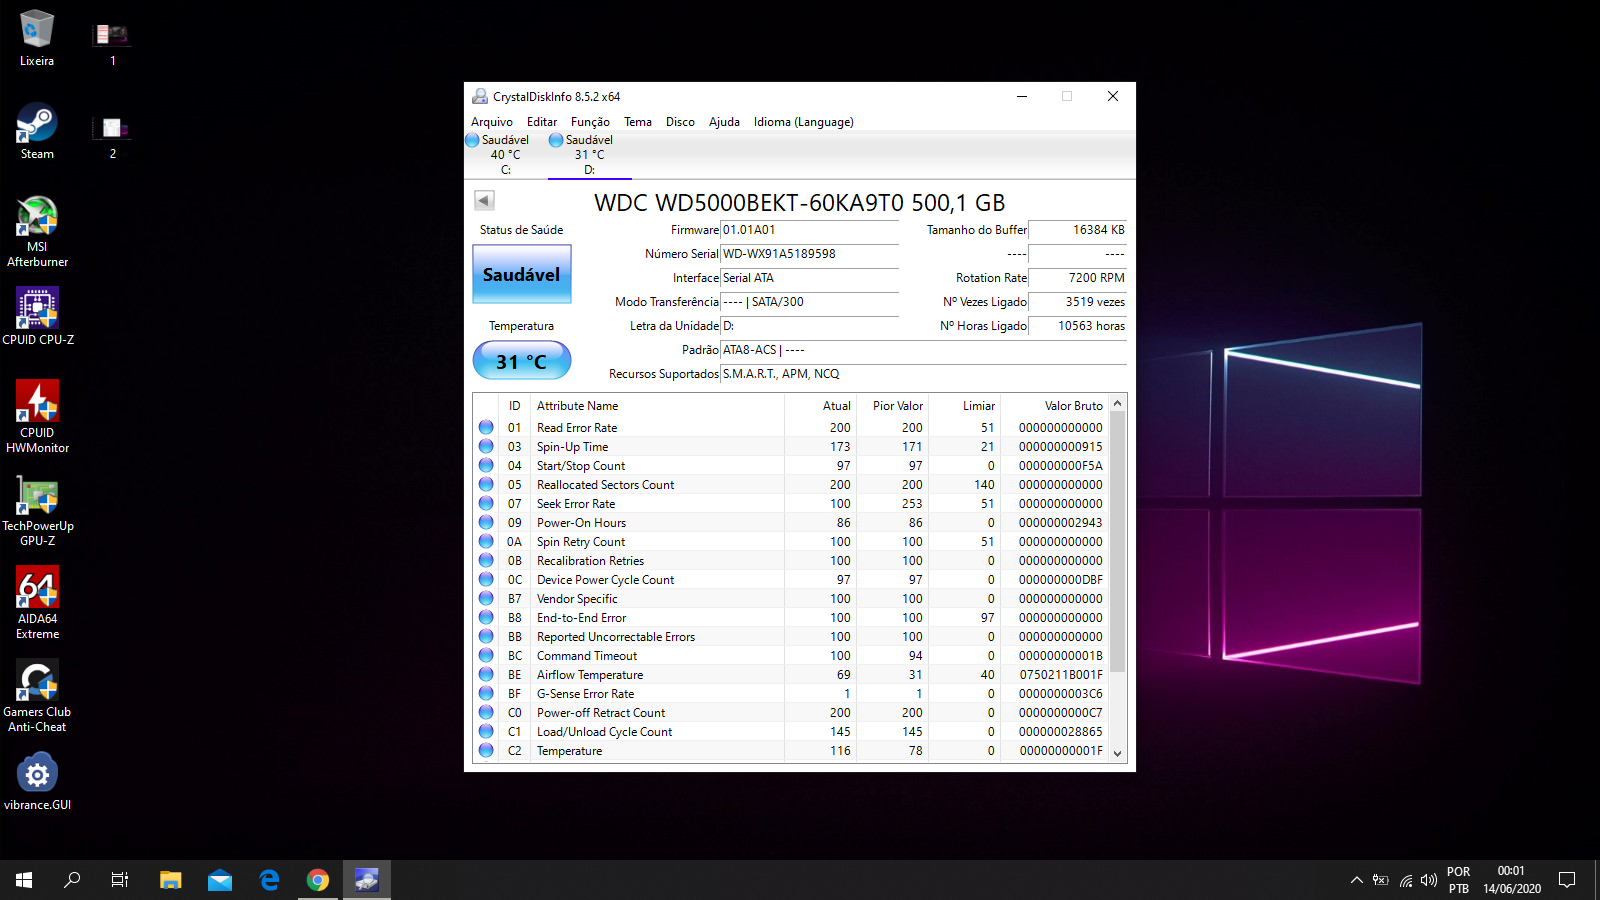
Task: Click status circle for G-Sense Error Rate row
Action: pos(486,693)
